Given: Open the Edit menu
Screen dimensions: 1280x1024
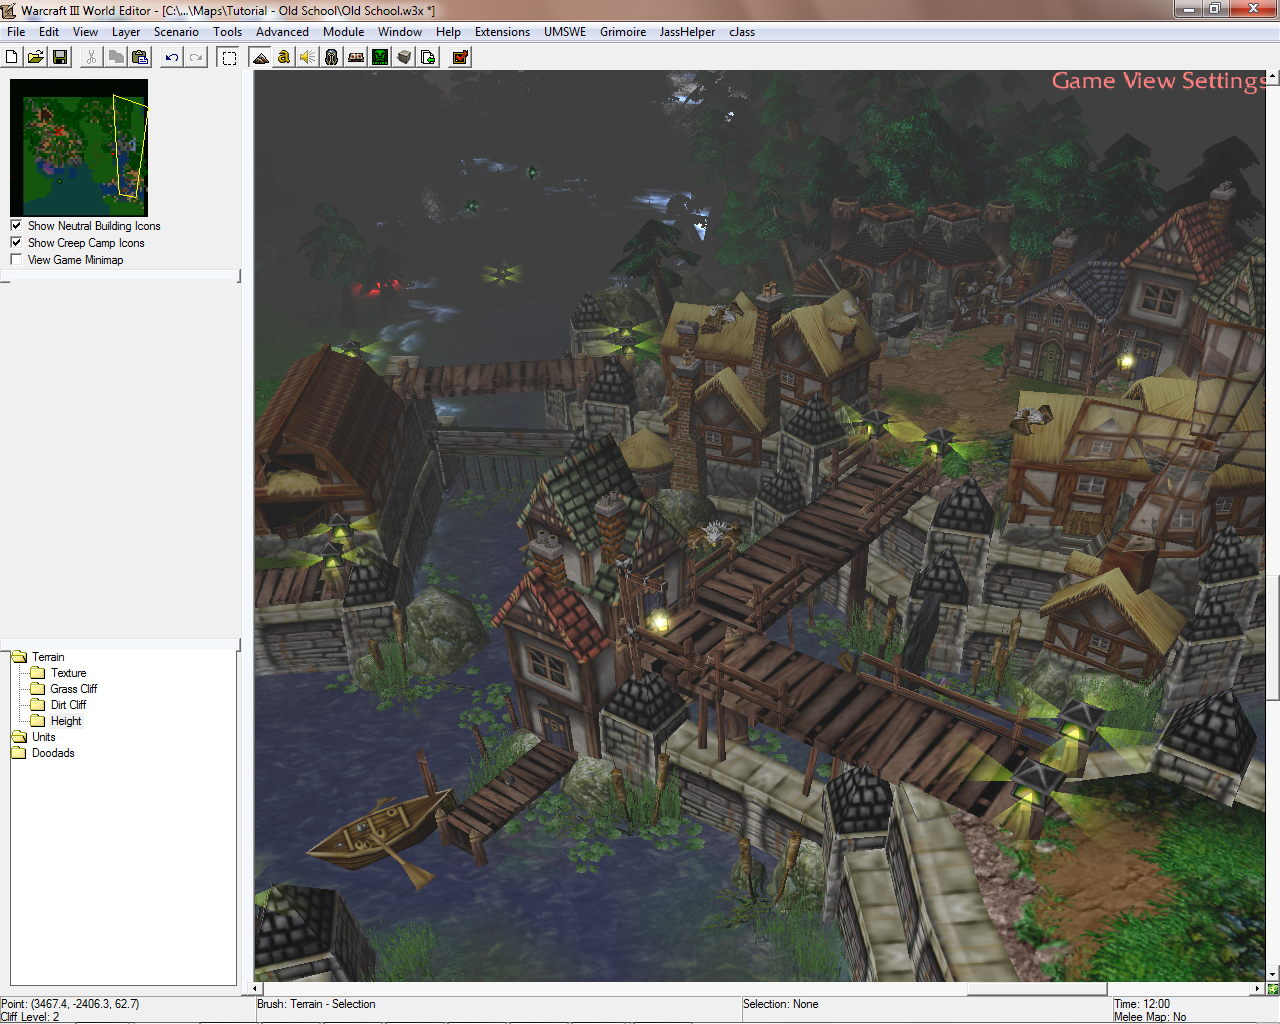Looking at the screenshot, I should tap(49, 32).
